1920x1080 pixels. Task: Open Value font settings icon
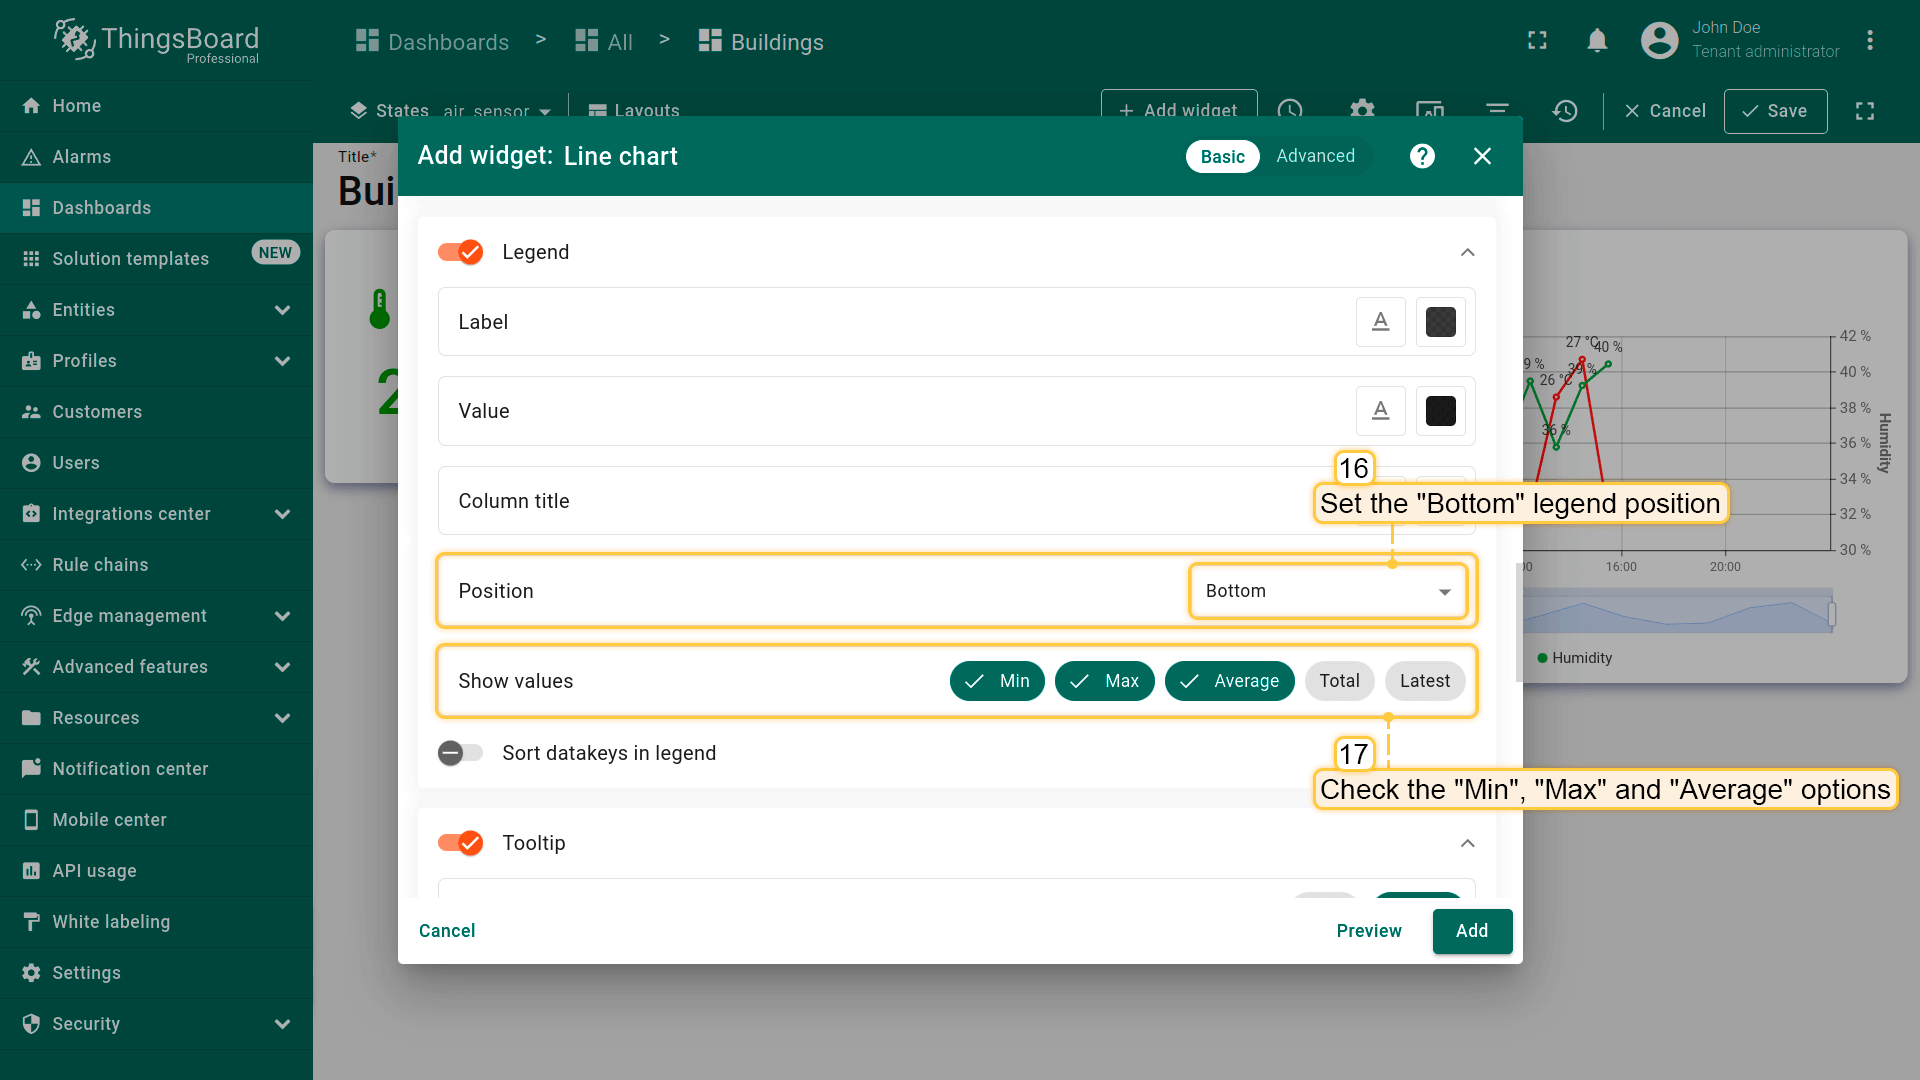[x=1380, y=411]
